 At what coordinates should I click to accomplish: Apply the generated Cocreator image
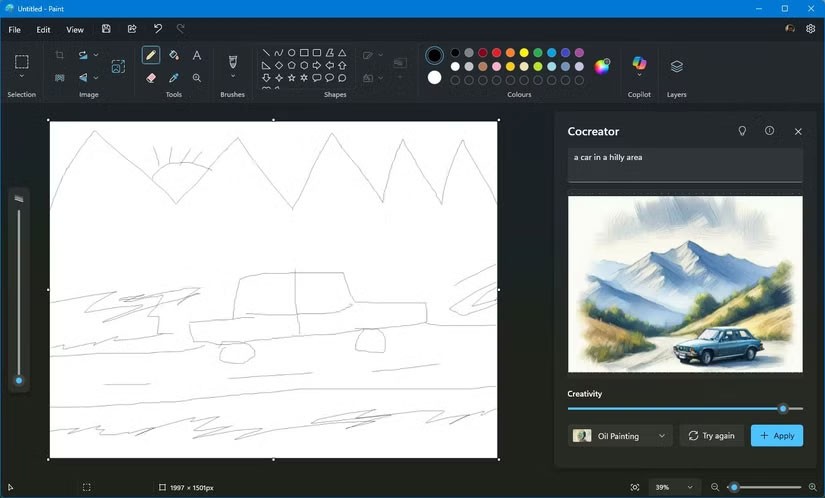click(777, 436)
